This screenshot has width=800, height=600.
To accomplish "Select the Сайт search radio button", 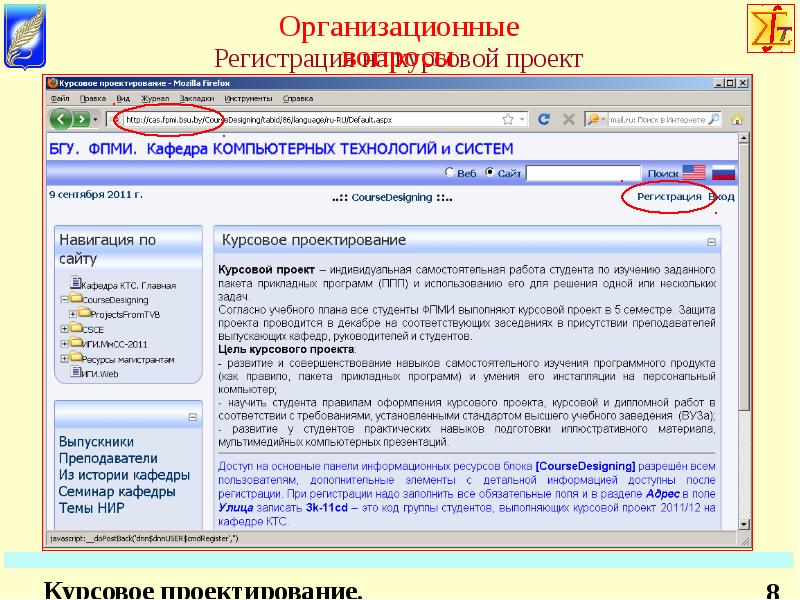I will click(x=489, y=172).
